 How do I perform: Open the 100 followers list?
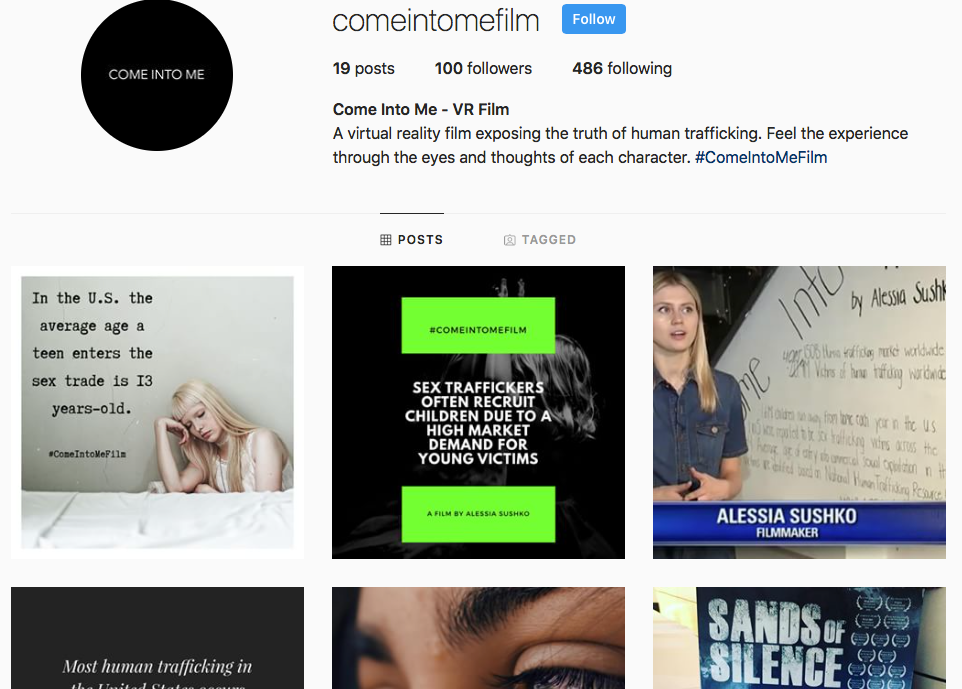click(x=483, y=68)
